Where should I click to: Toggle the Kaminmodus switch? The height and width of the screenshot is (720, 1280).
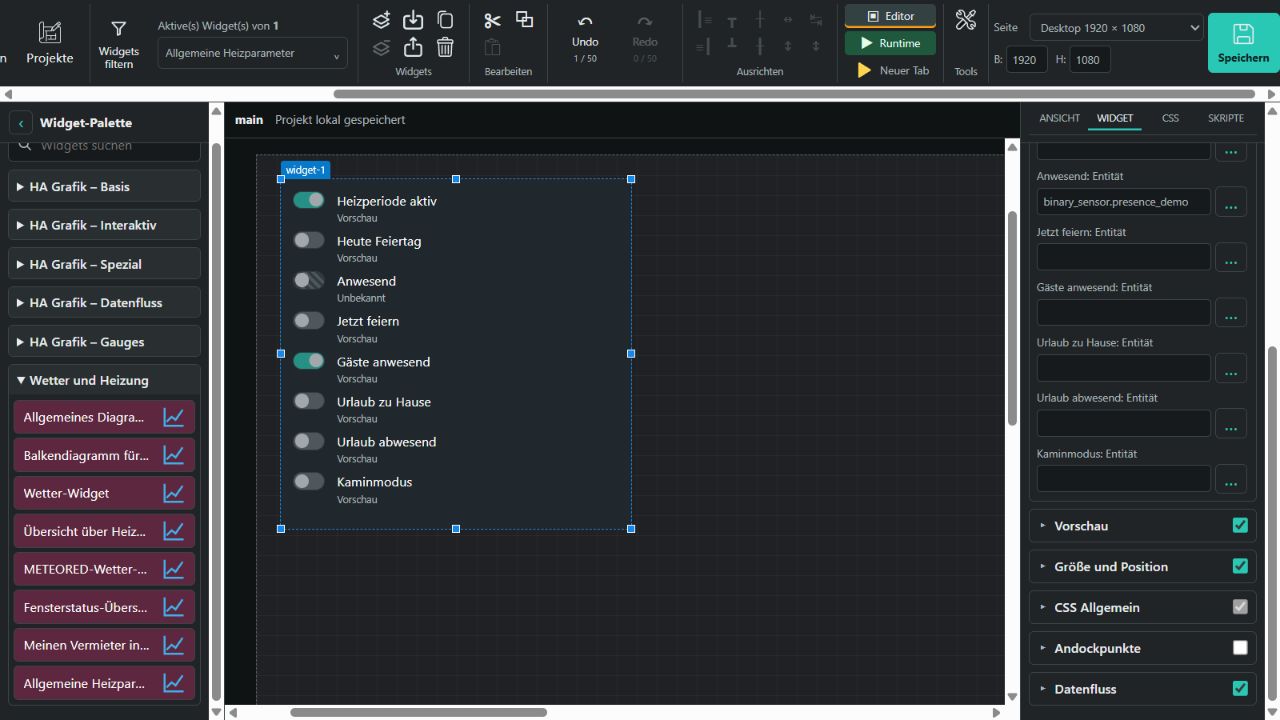pos(309,481)
